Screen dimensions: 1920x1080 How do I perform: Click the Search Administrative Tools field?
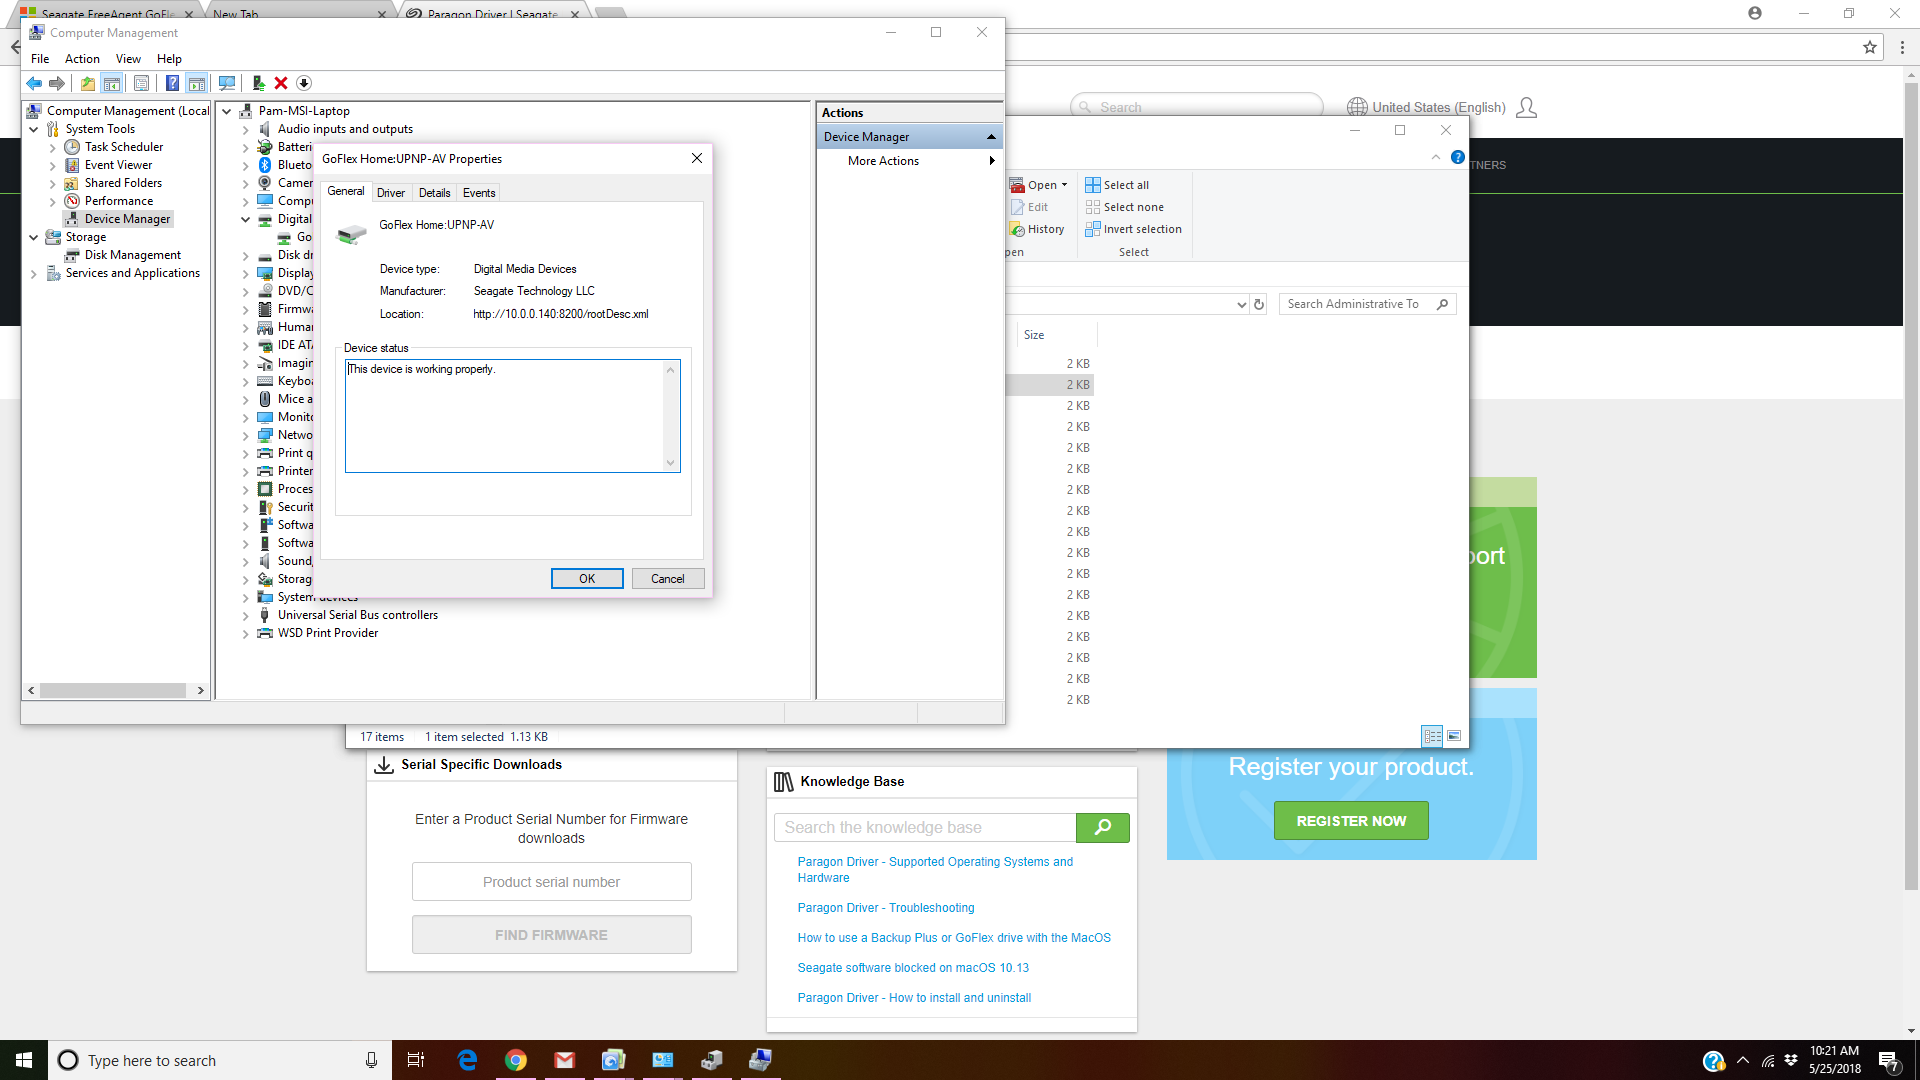click(x=1367, y=304)
